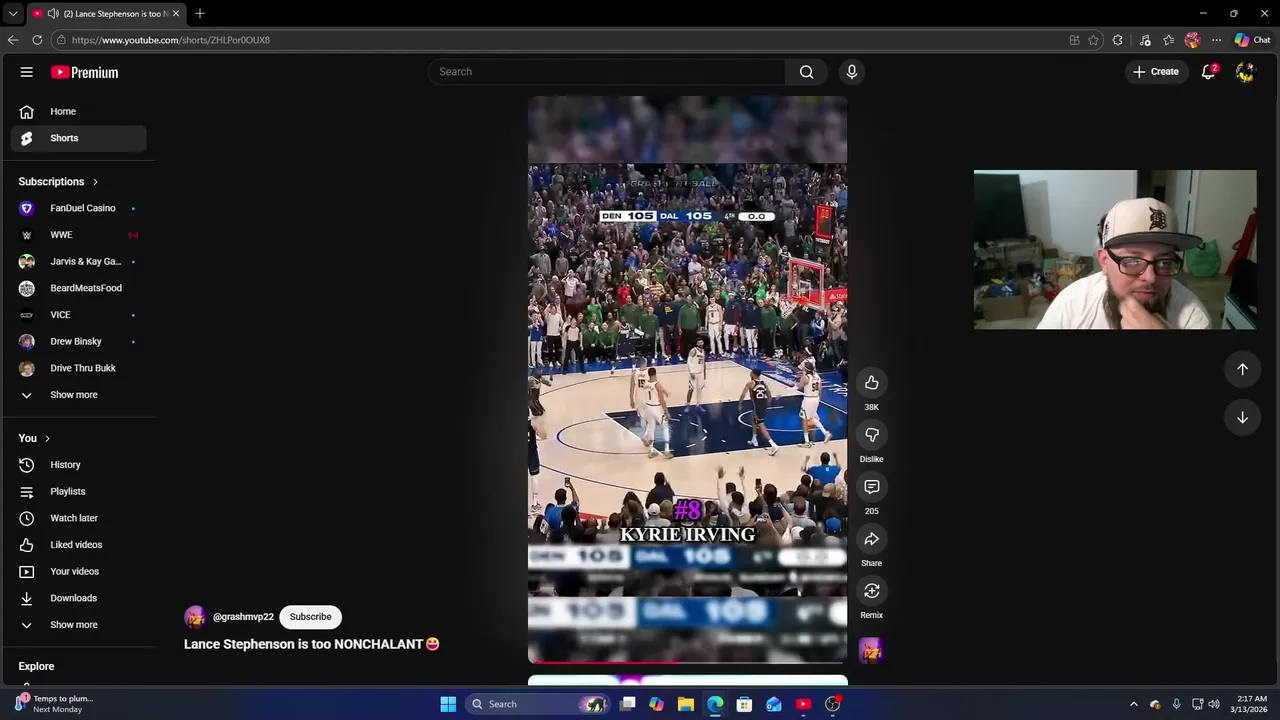Image resolution: width=1280 pixels, height=720 pixels.
Task: Share this Short
Action: [871, 539]
